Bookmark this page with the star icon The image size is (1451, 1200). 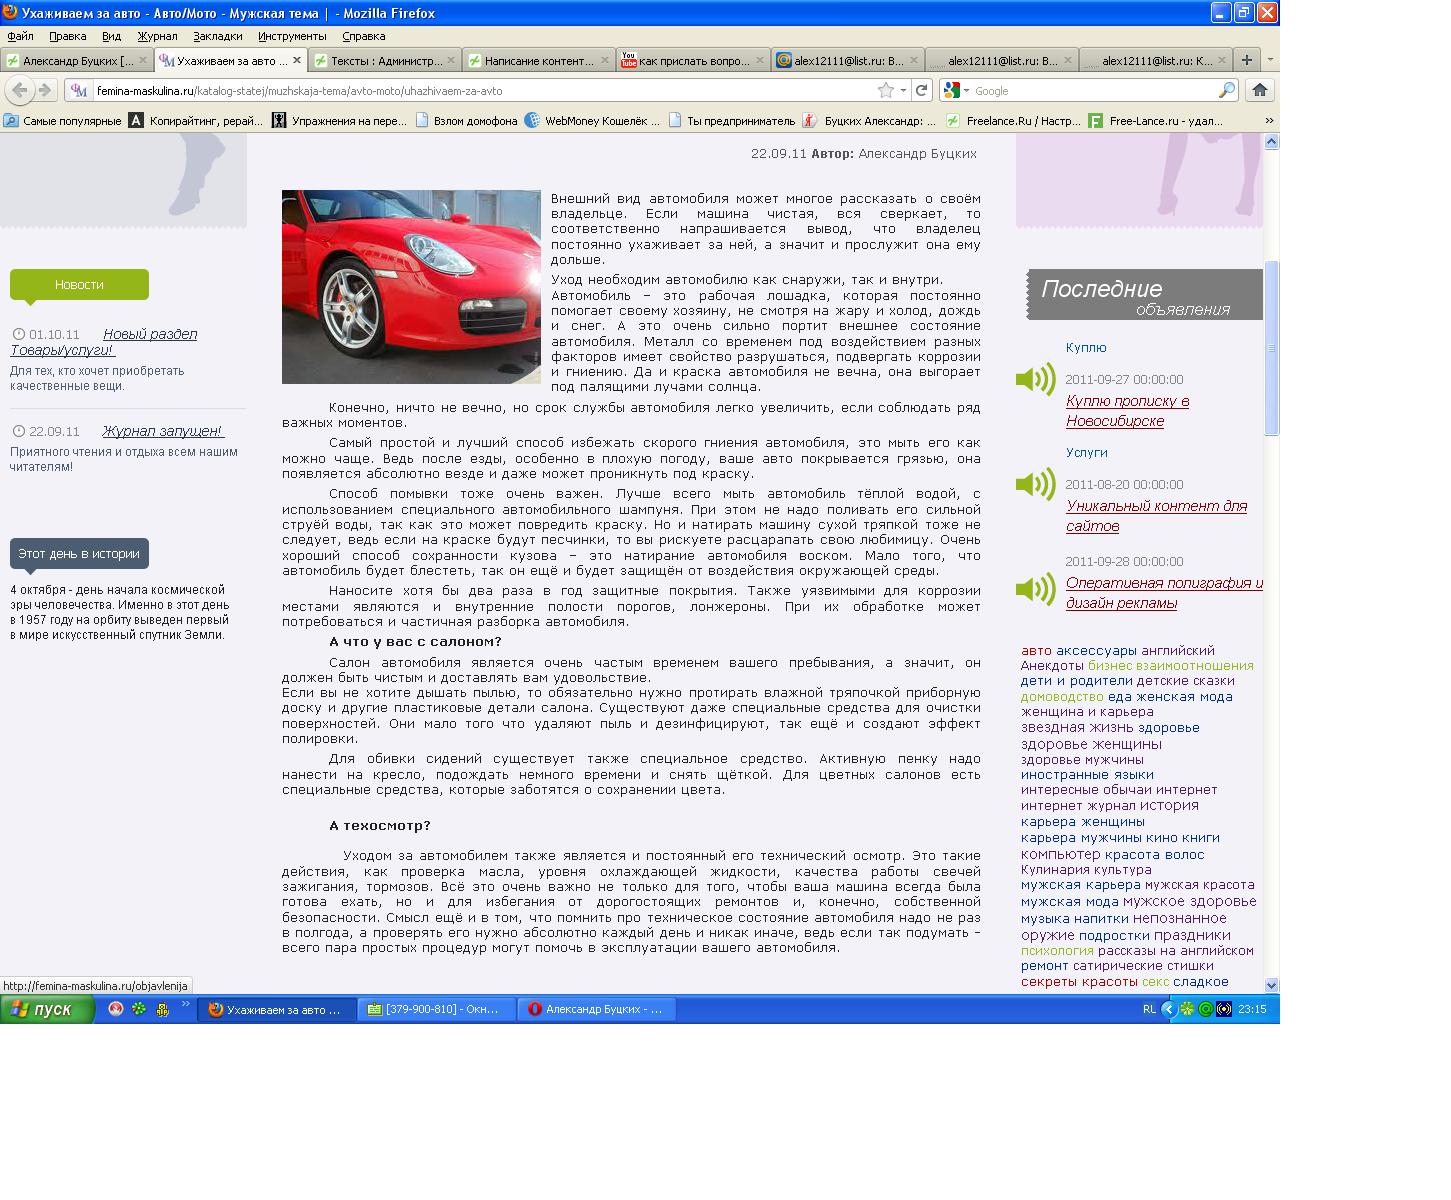point(886,90)
